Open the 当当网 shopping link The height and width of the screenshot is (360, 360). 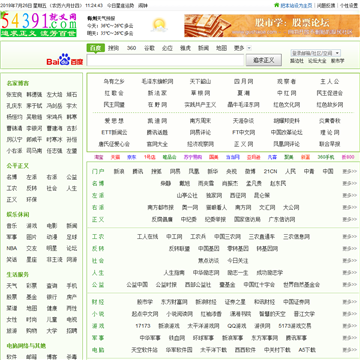(233, 157)
